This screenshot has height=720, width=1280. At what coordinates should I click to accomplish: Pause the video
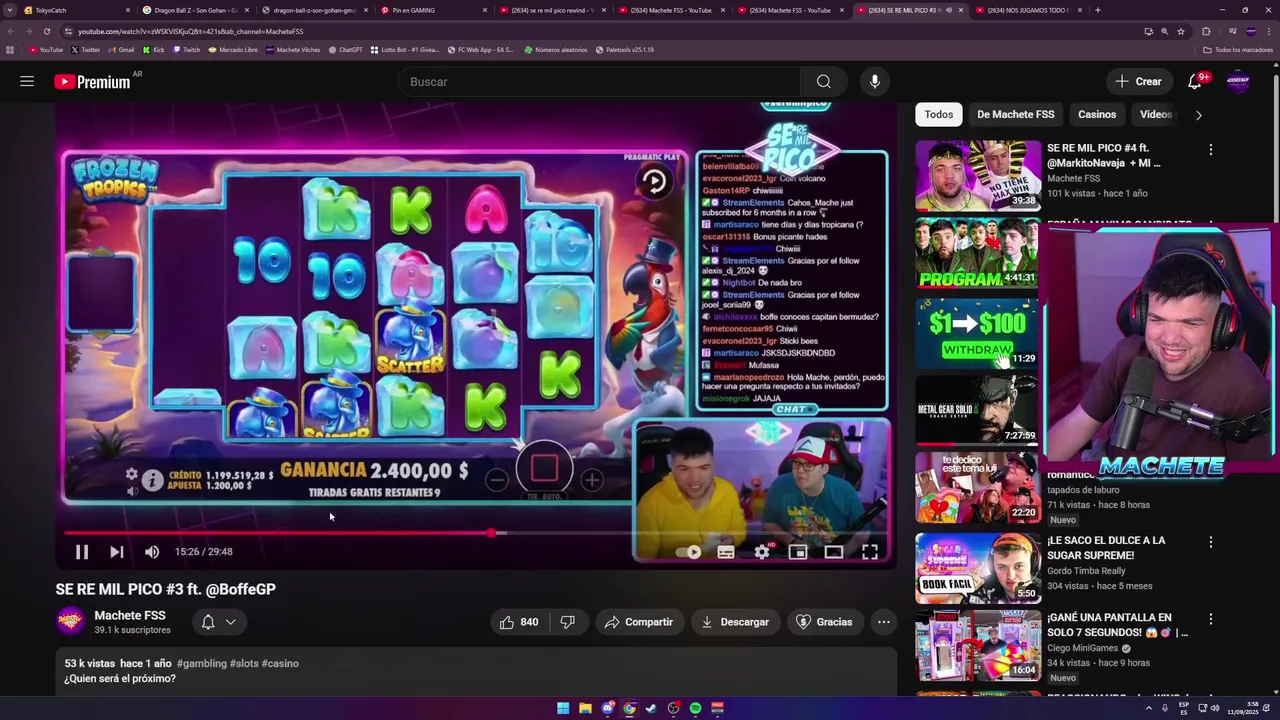pyautogui.click(x=82, y=552)
